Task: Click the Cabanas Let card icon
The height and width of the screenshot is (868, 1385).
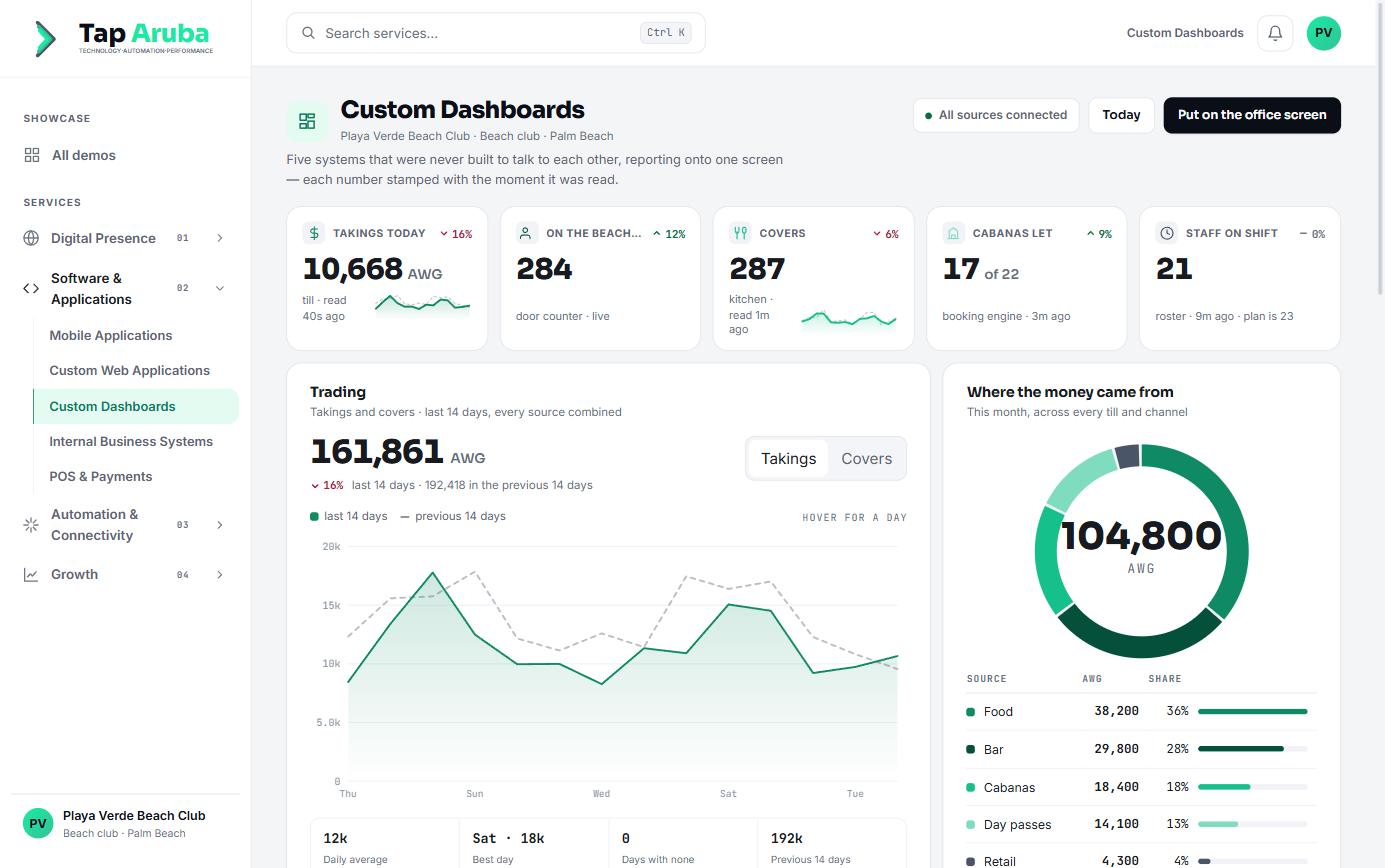Action: pyautogui.click(x=953, y=233)
